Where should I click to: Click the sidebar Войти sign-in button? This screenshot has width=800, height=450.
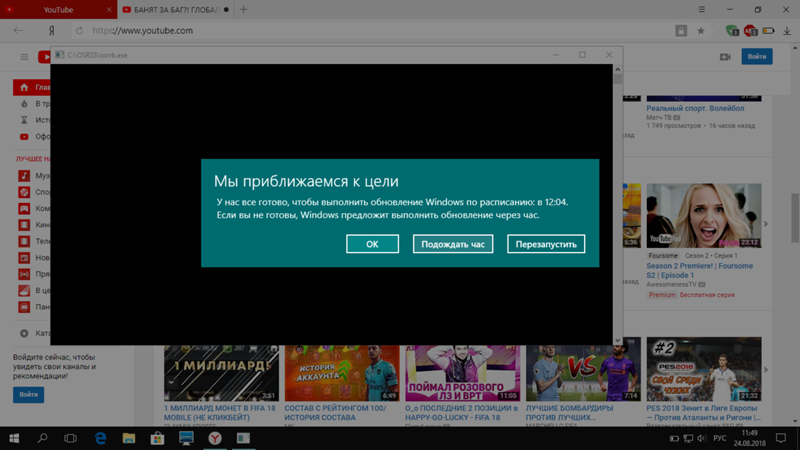point(29,394)
